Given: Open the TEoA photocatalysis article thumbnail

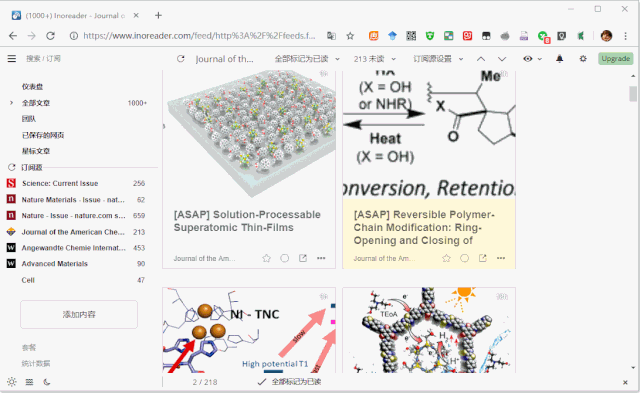Looking at the screenshot, I should click(429, 330).
